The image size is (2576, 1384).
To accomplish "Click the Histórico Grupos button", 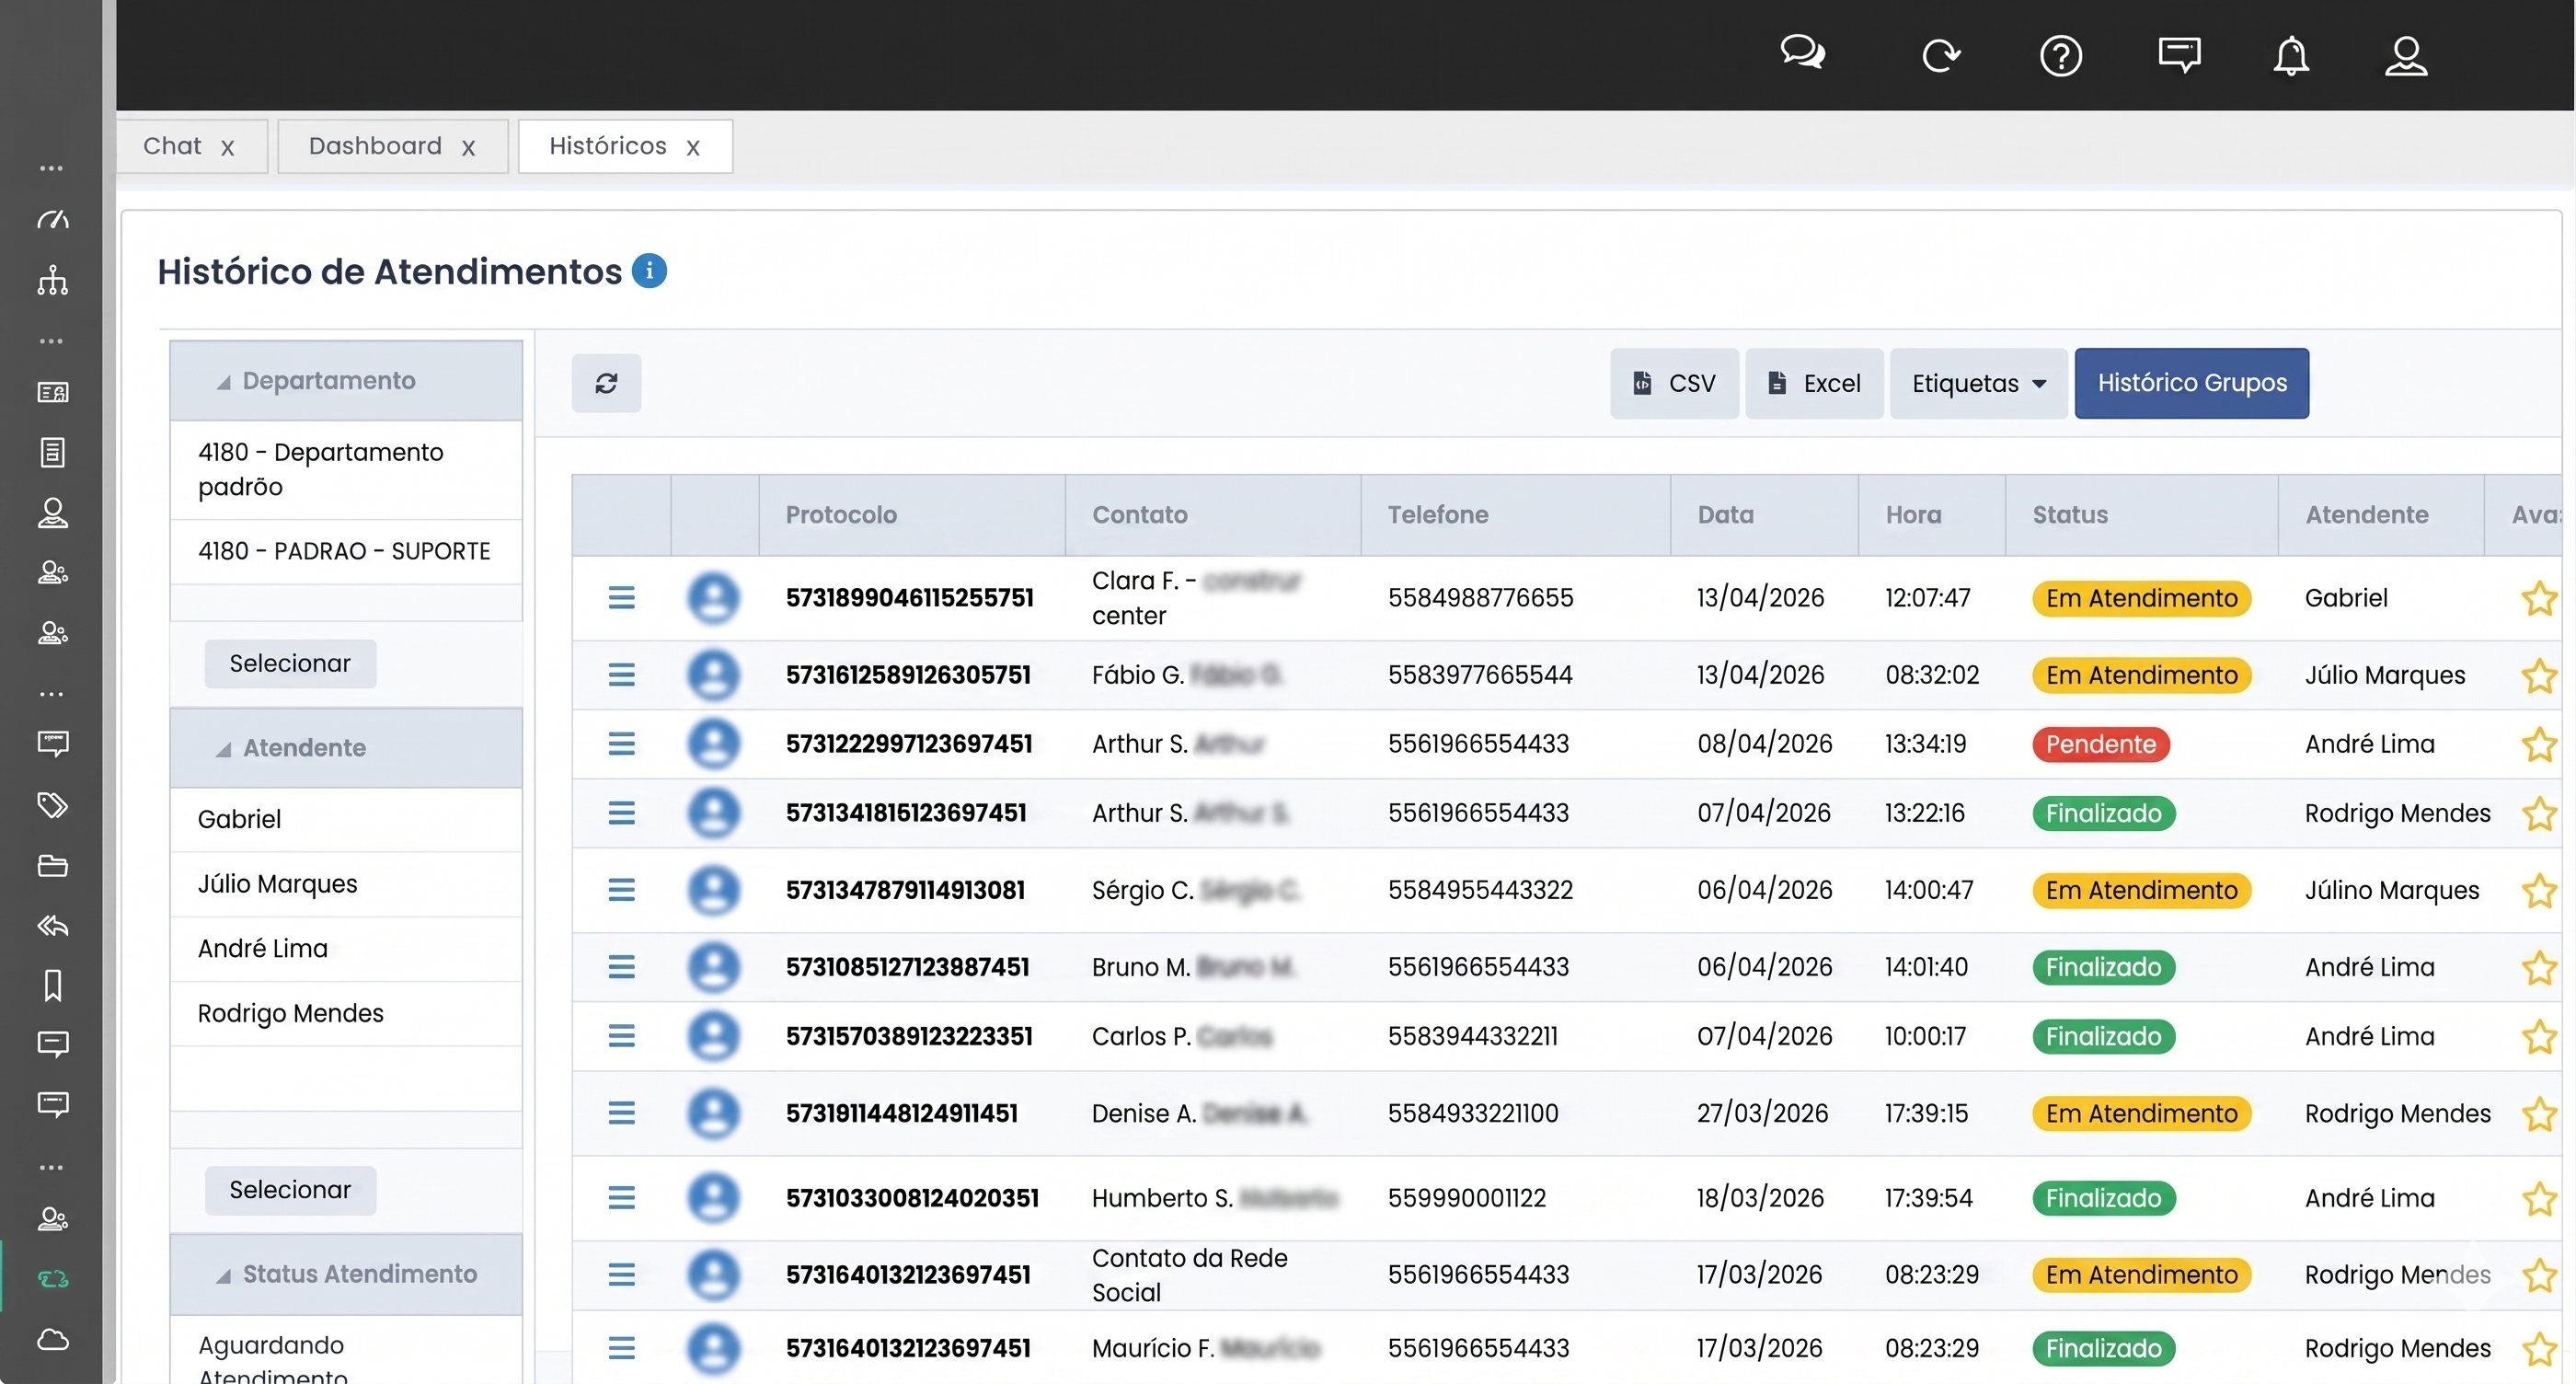I will click(2192, 383).
